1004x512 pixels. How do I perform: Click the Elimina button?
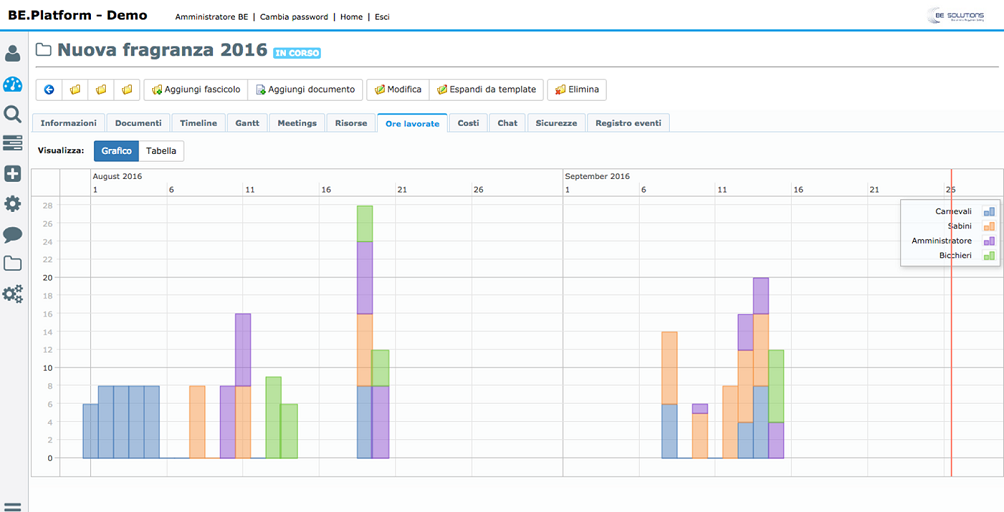point(577,90)
